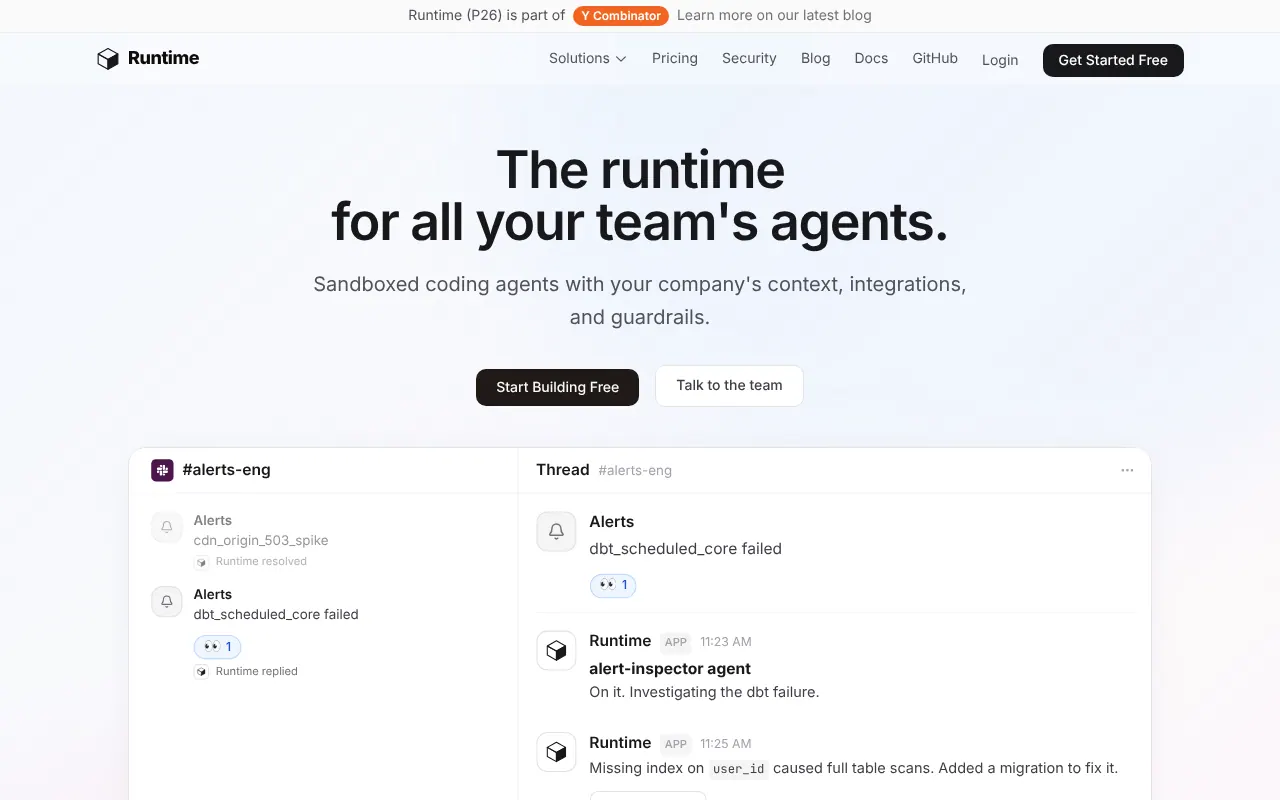Open the Pricing page

point(675,59)
